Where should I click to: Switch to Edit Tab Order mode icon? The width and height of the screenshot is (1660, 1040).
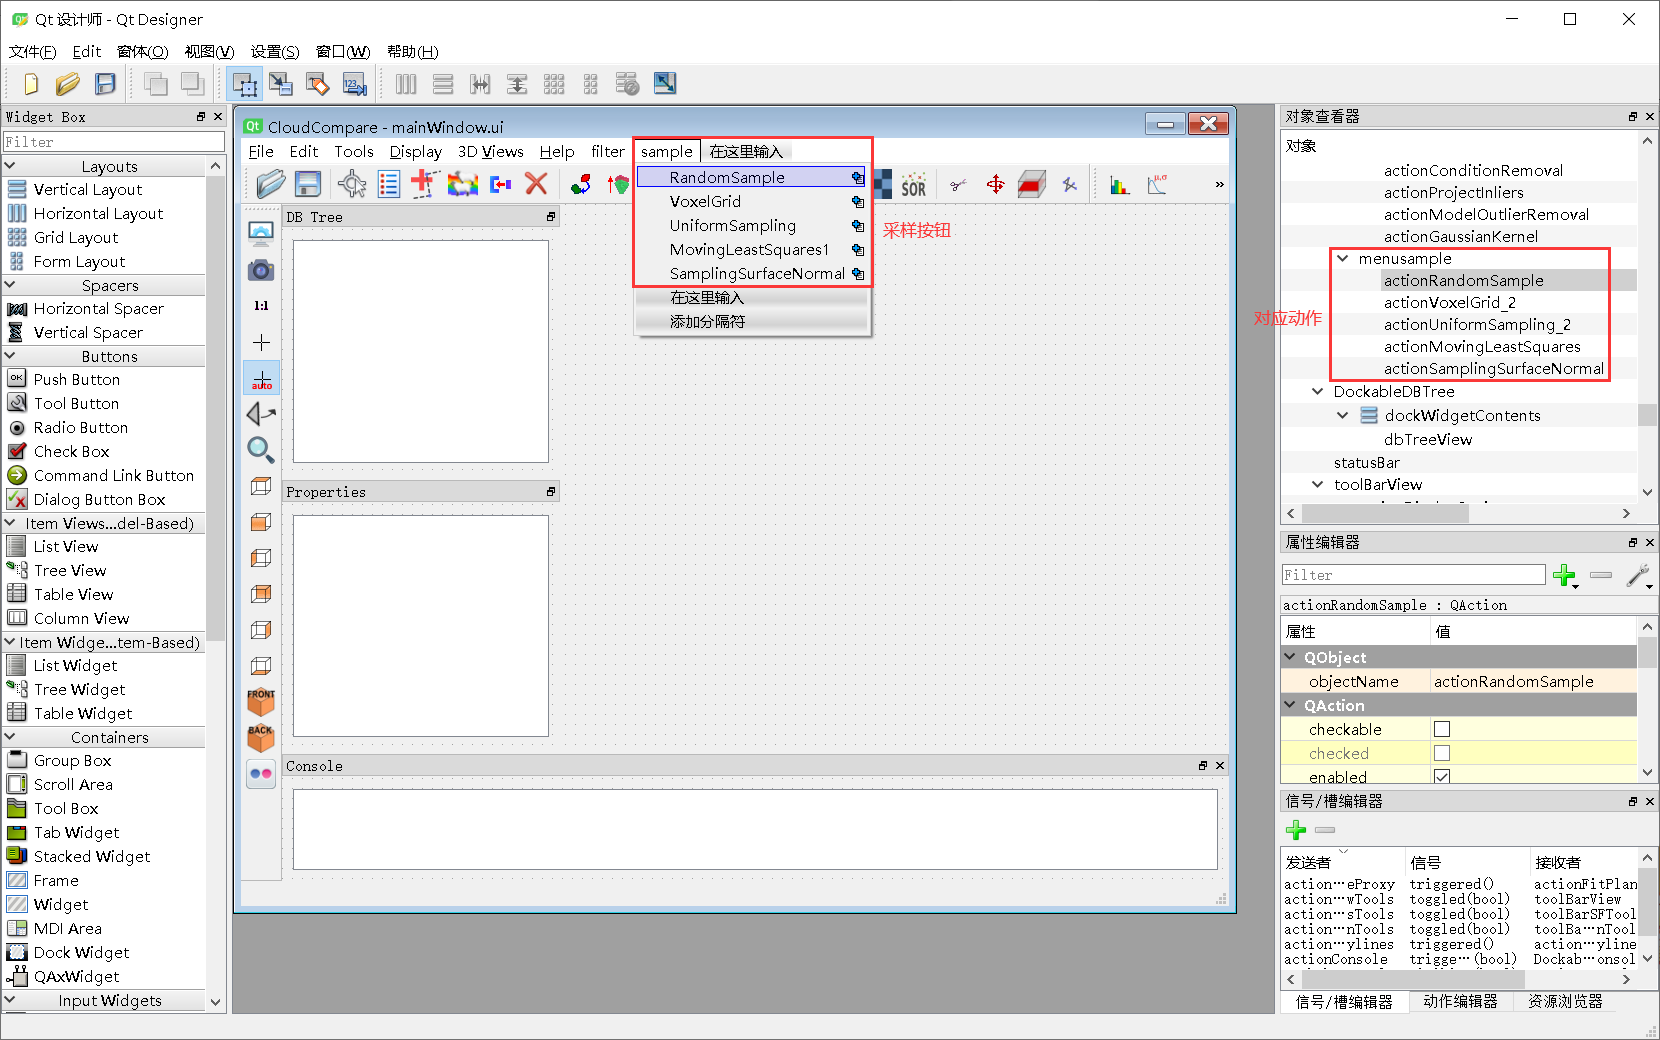pos(355,84)
